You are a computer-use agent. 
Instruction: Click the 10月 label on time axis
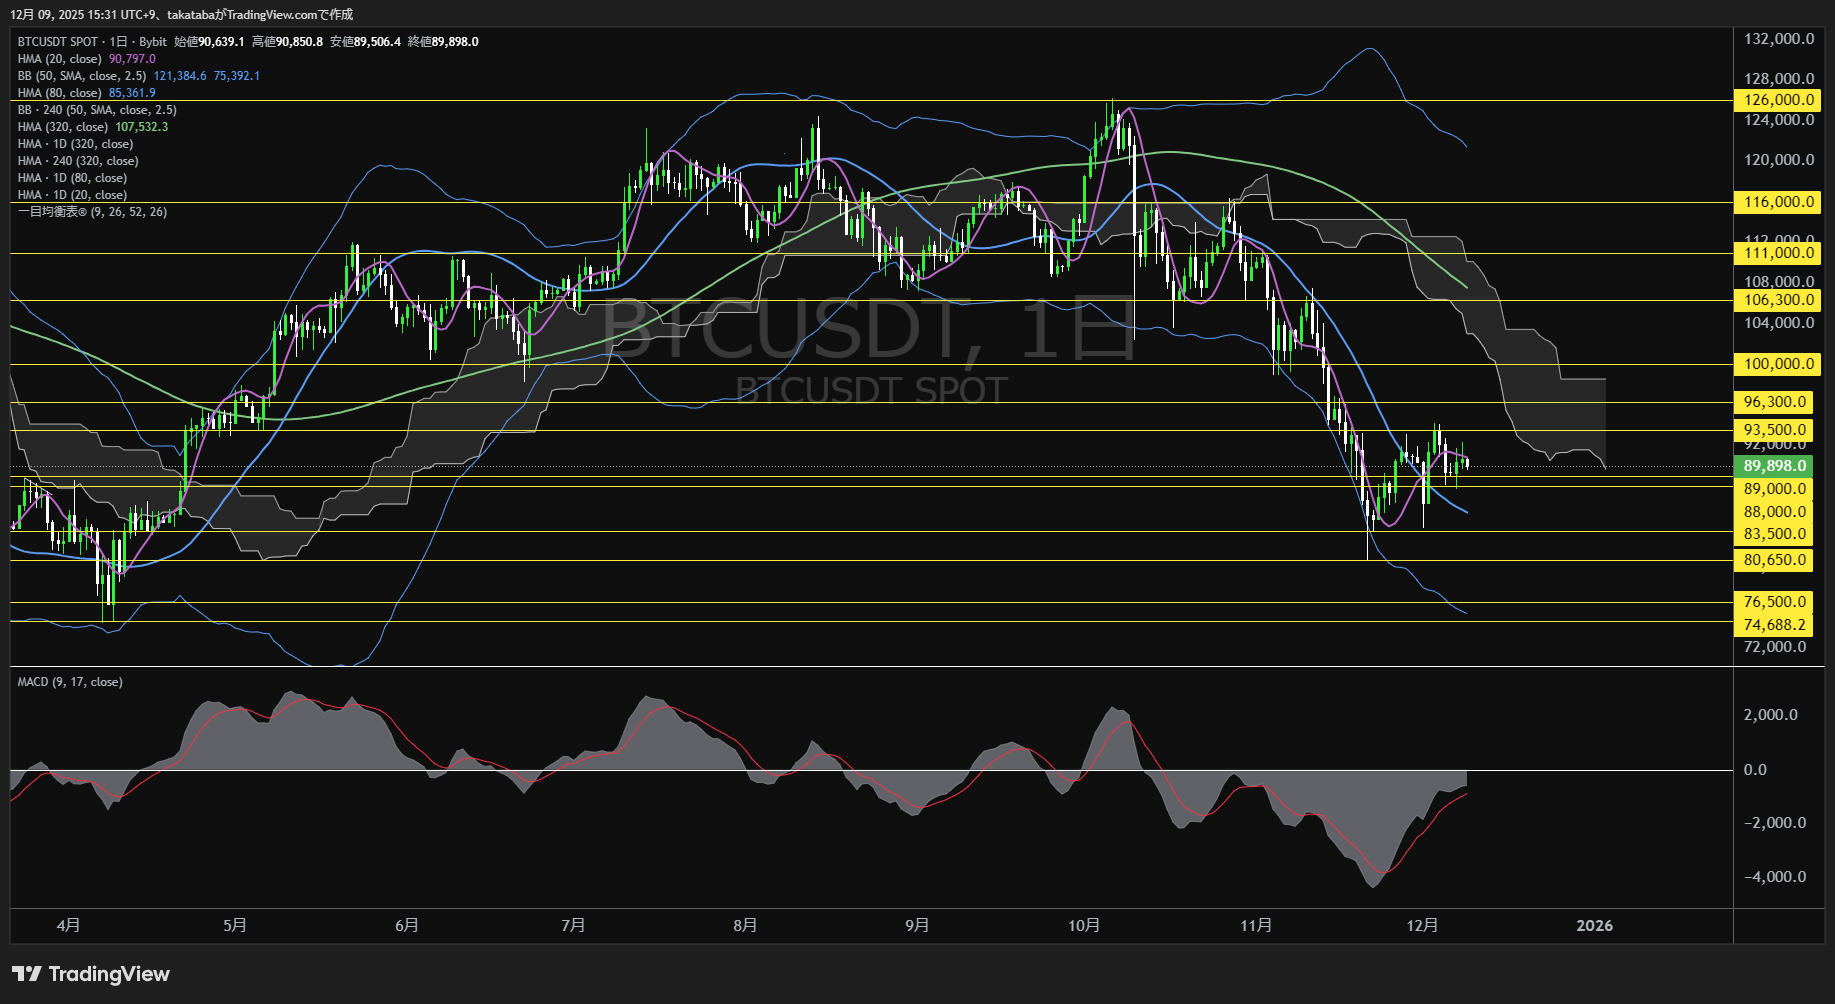1084,926
